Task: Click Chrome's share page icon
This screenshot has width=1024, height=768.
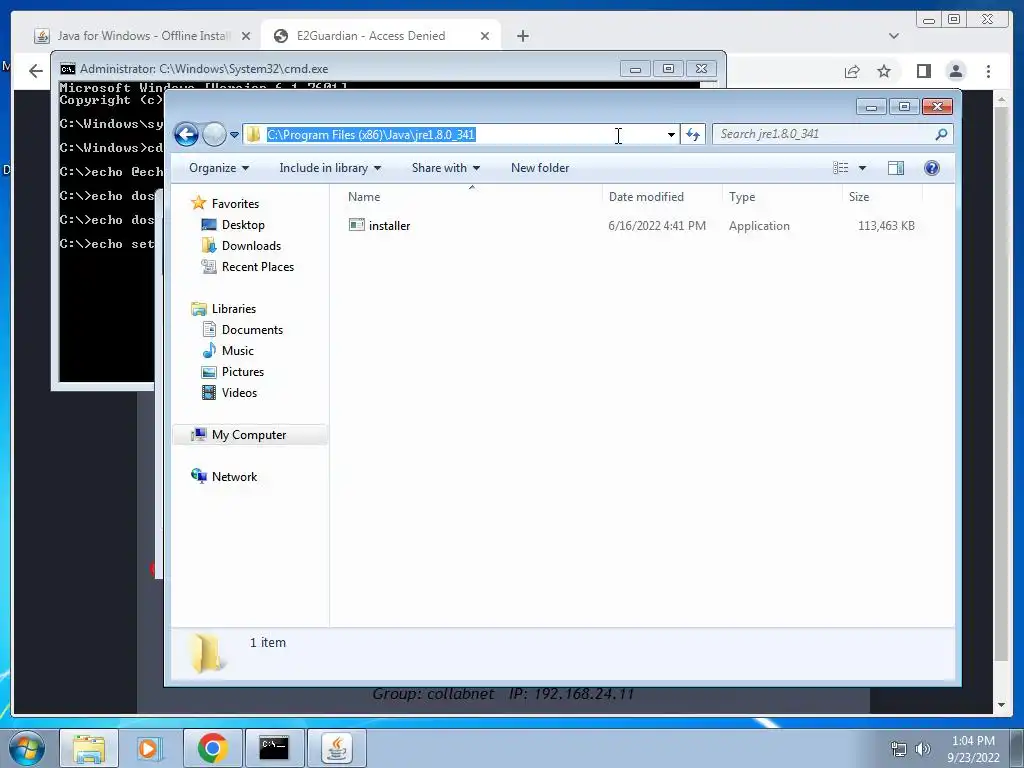Action: 852,71
